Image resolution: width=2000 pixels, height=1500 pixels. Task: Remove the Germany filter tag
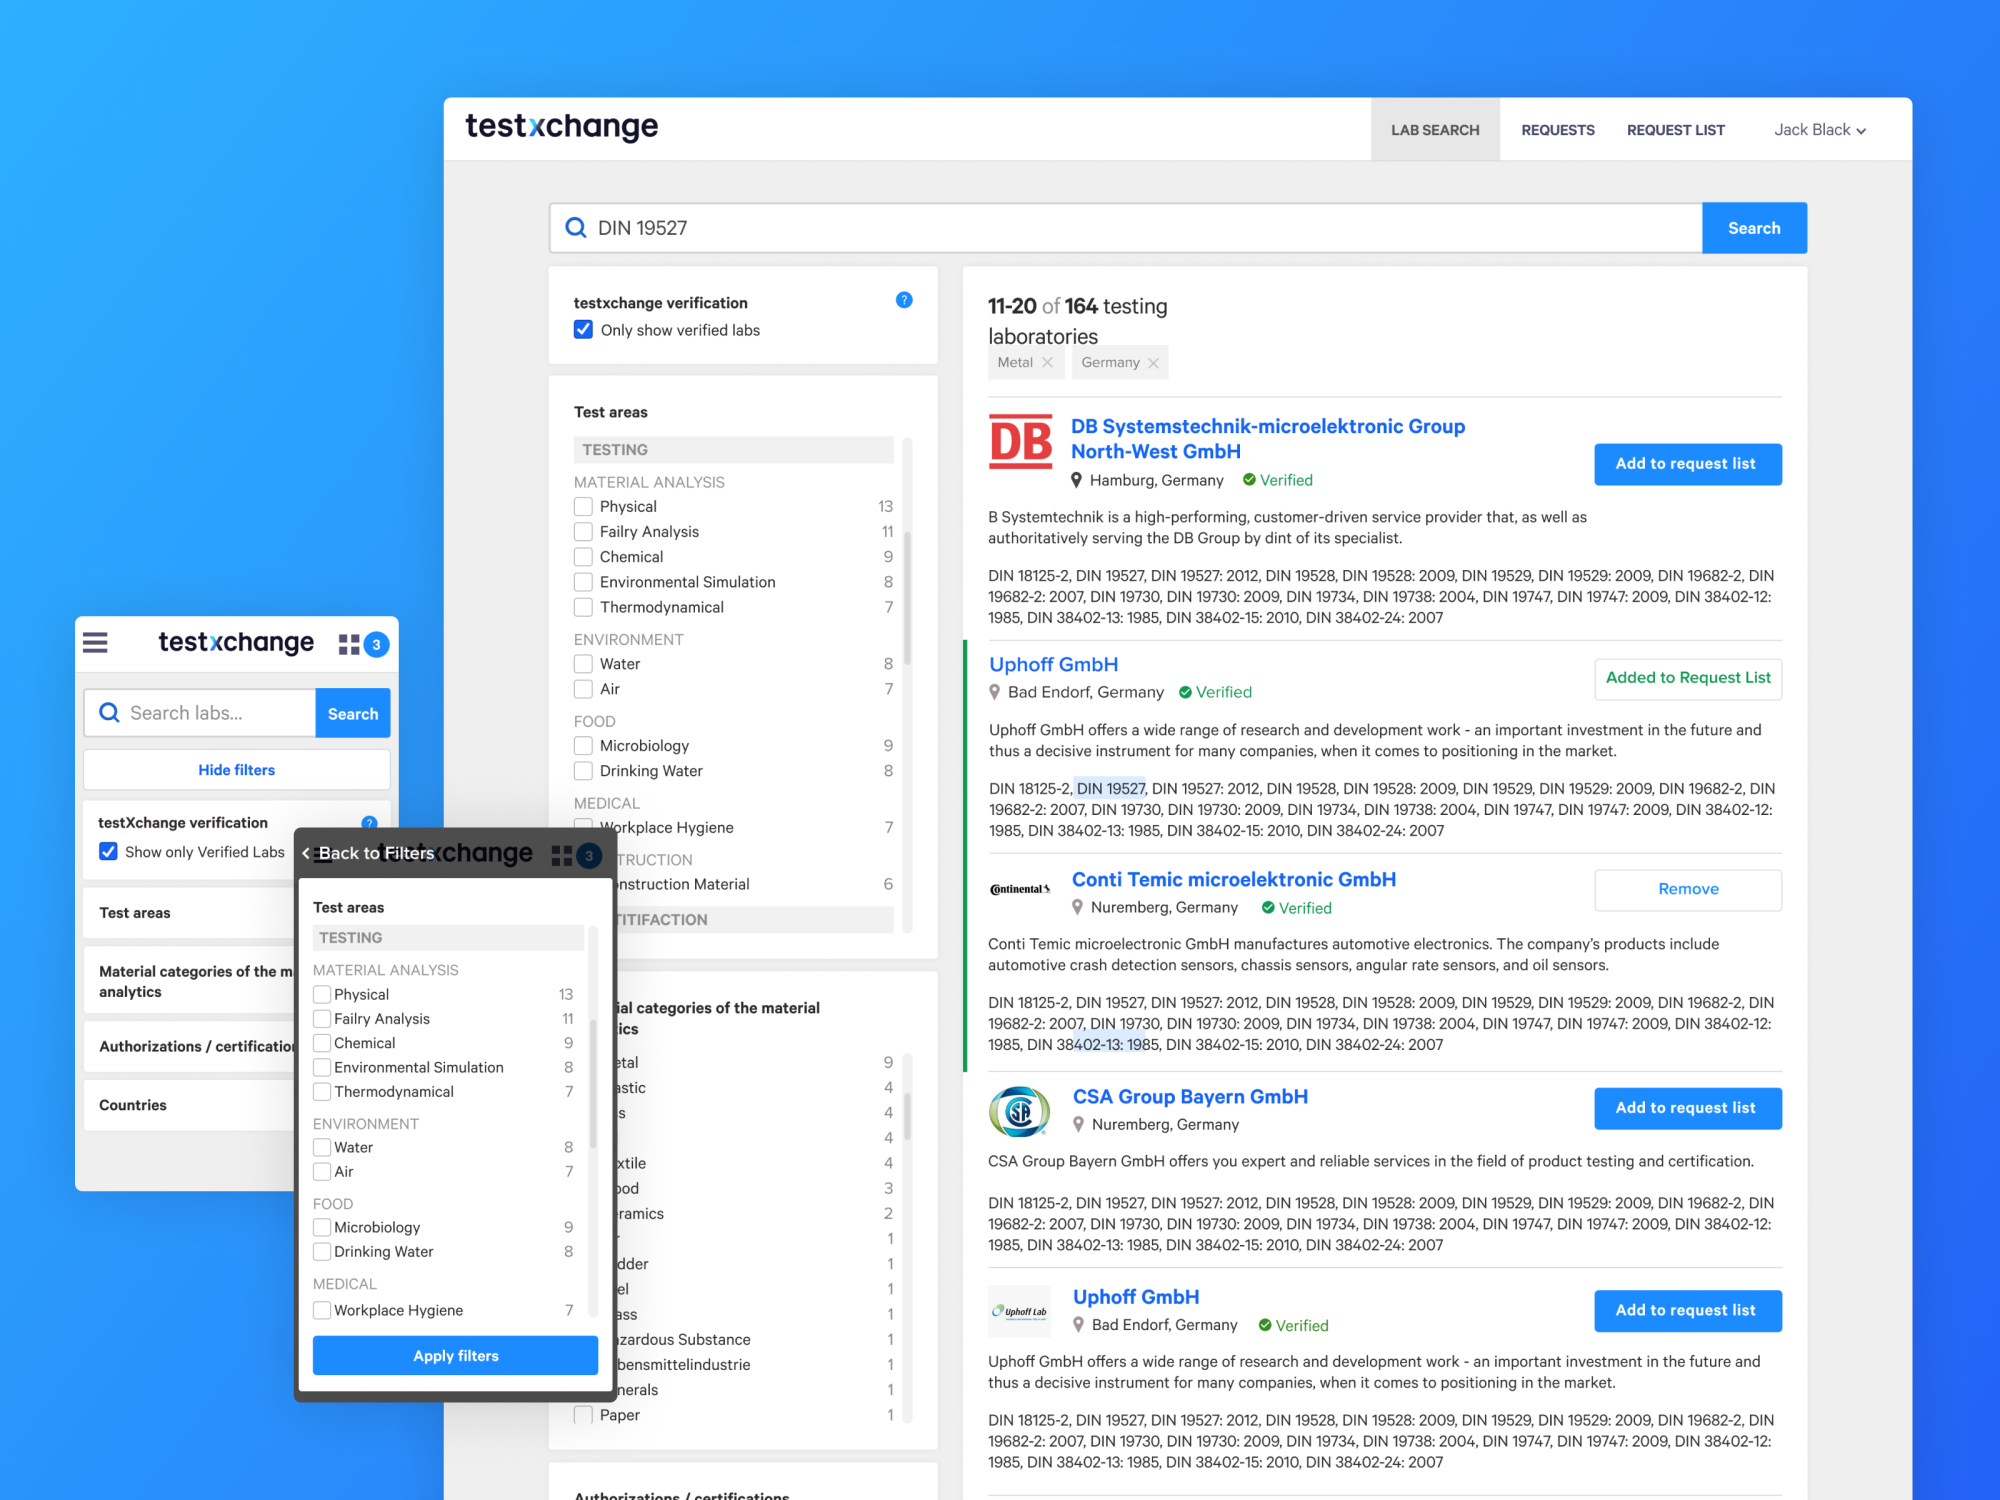[x=1153, y=363]
